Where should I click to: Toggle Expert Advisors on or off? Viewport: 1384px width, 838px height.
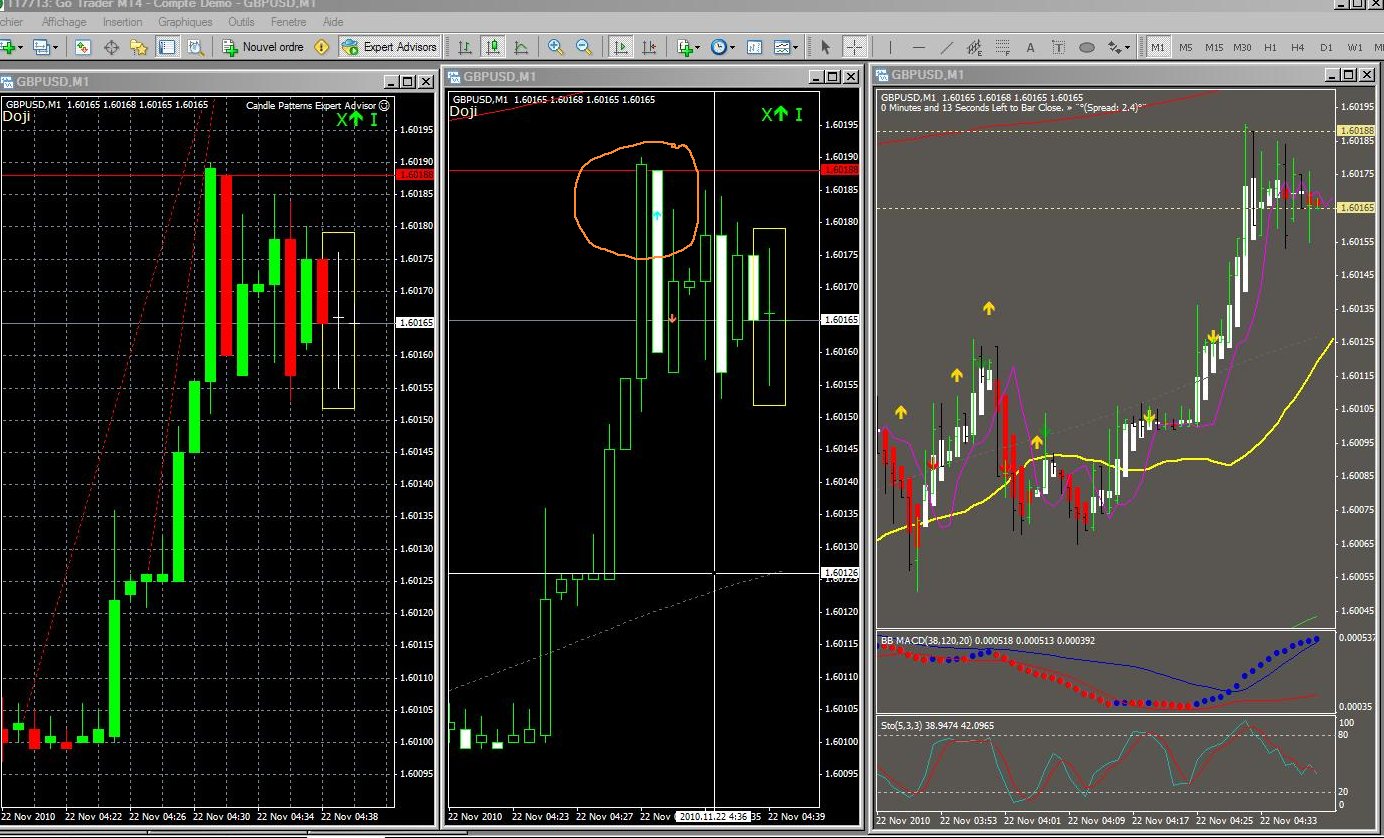[x=389, y=47]
